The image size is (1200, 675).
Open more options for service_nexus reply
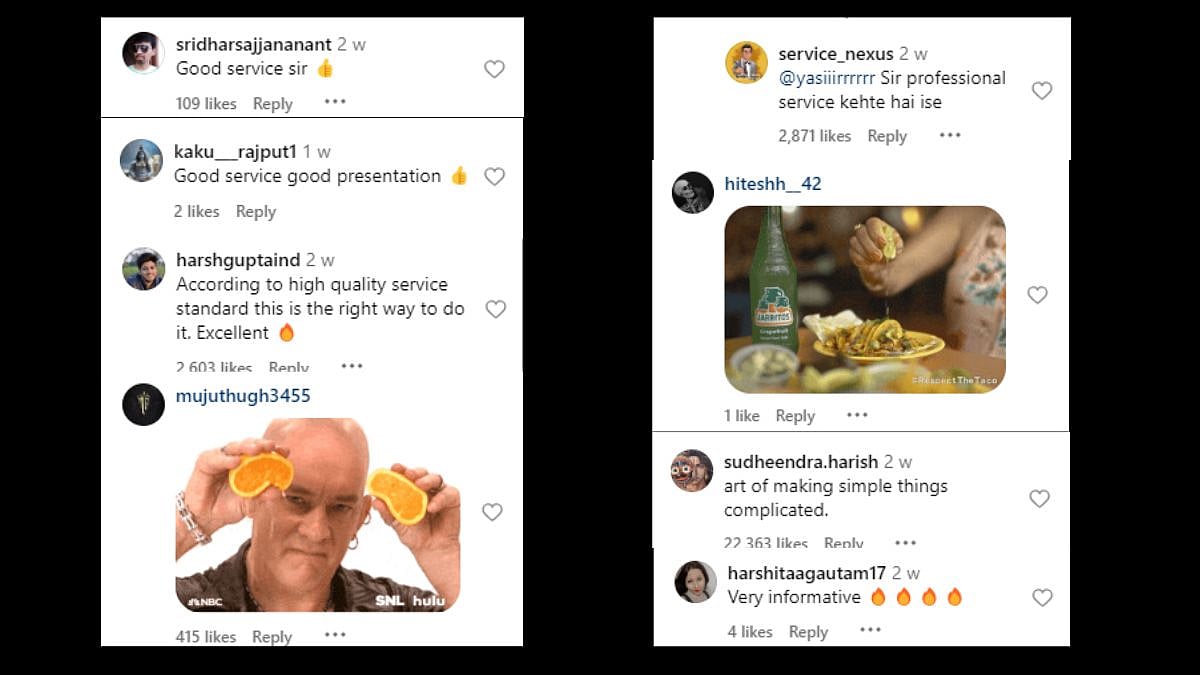coord(949,135)
